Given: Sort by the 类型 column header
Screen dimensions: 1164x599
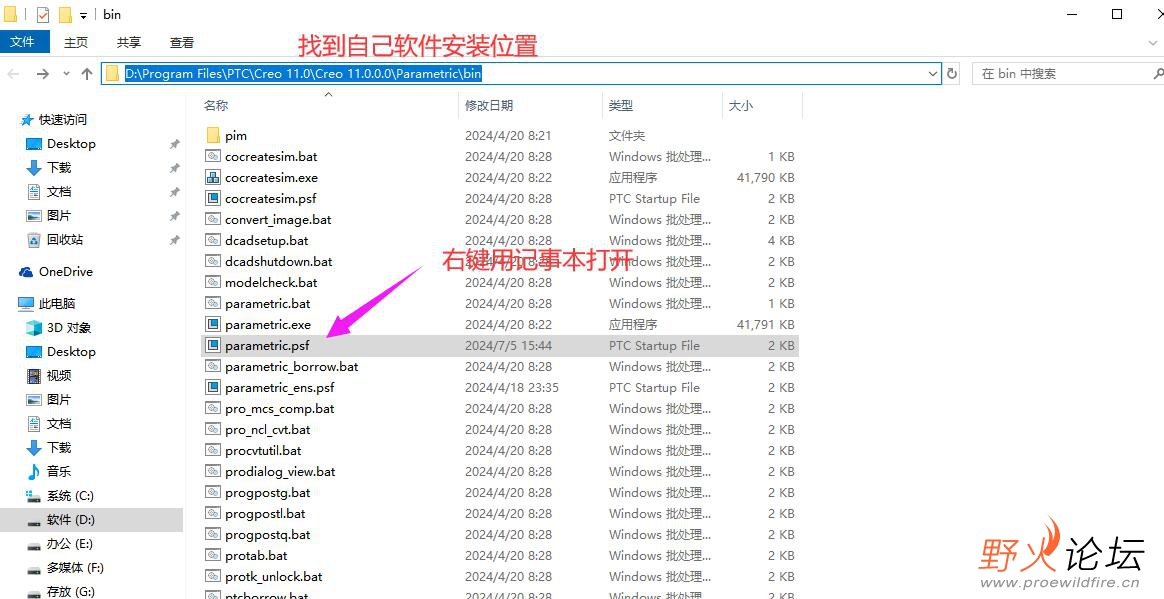Looking at the screenshot, I should tap(621, 105).
